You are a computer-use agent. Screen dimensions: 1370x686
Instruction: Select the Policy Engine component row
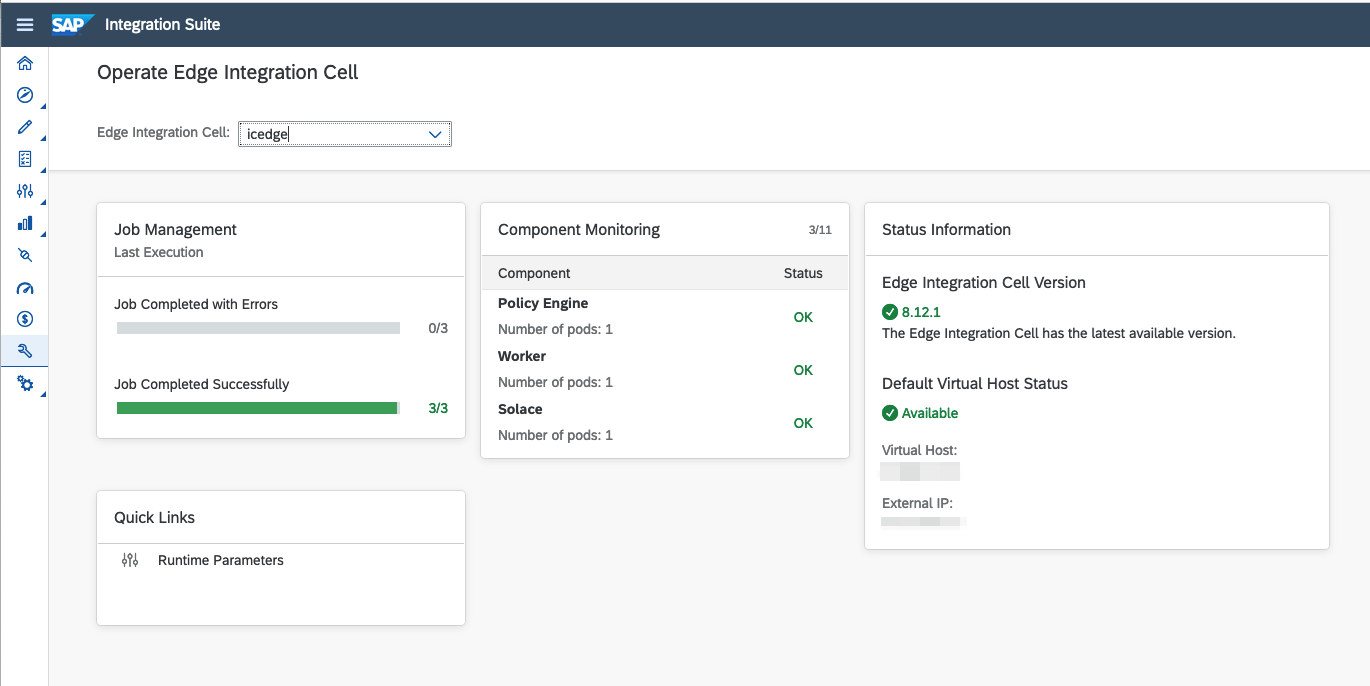point(665,316)
